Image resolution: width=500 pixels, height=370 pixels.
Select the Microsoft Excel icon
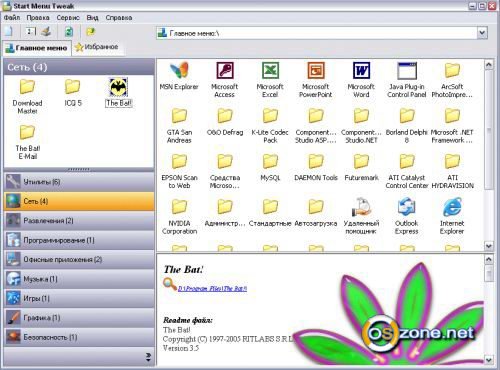click(270, 70)
